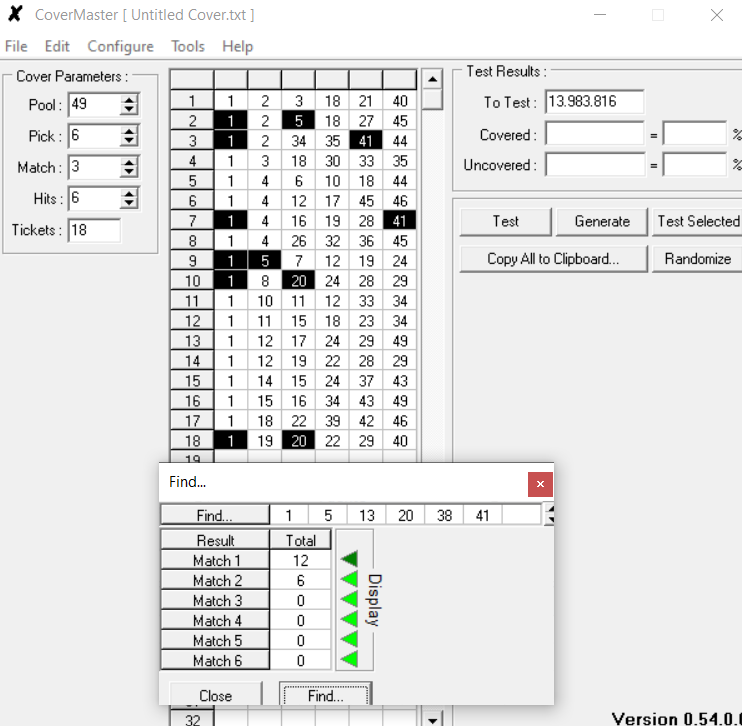Click the Match 1 total value 12
This screenshot has height=726, width=742.
pos(300,560)
